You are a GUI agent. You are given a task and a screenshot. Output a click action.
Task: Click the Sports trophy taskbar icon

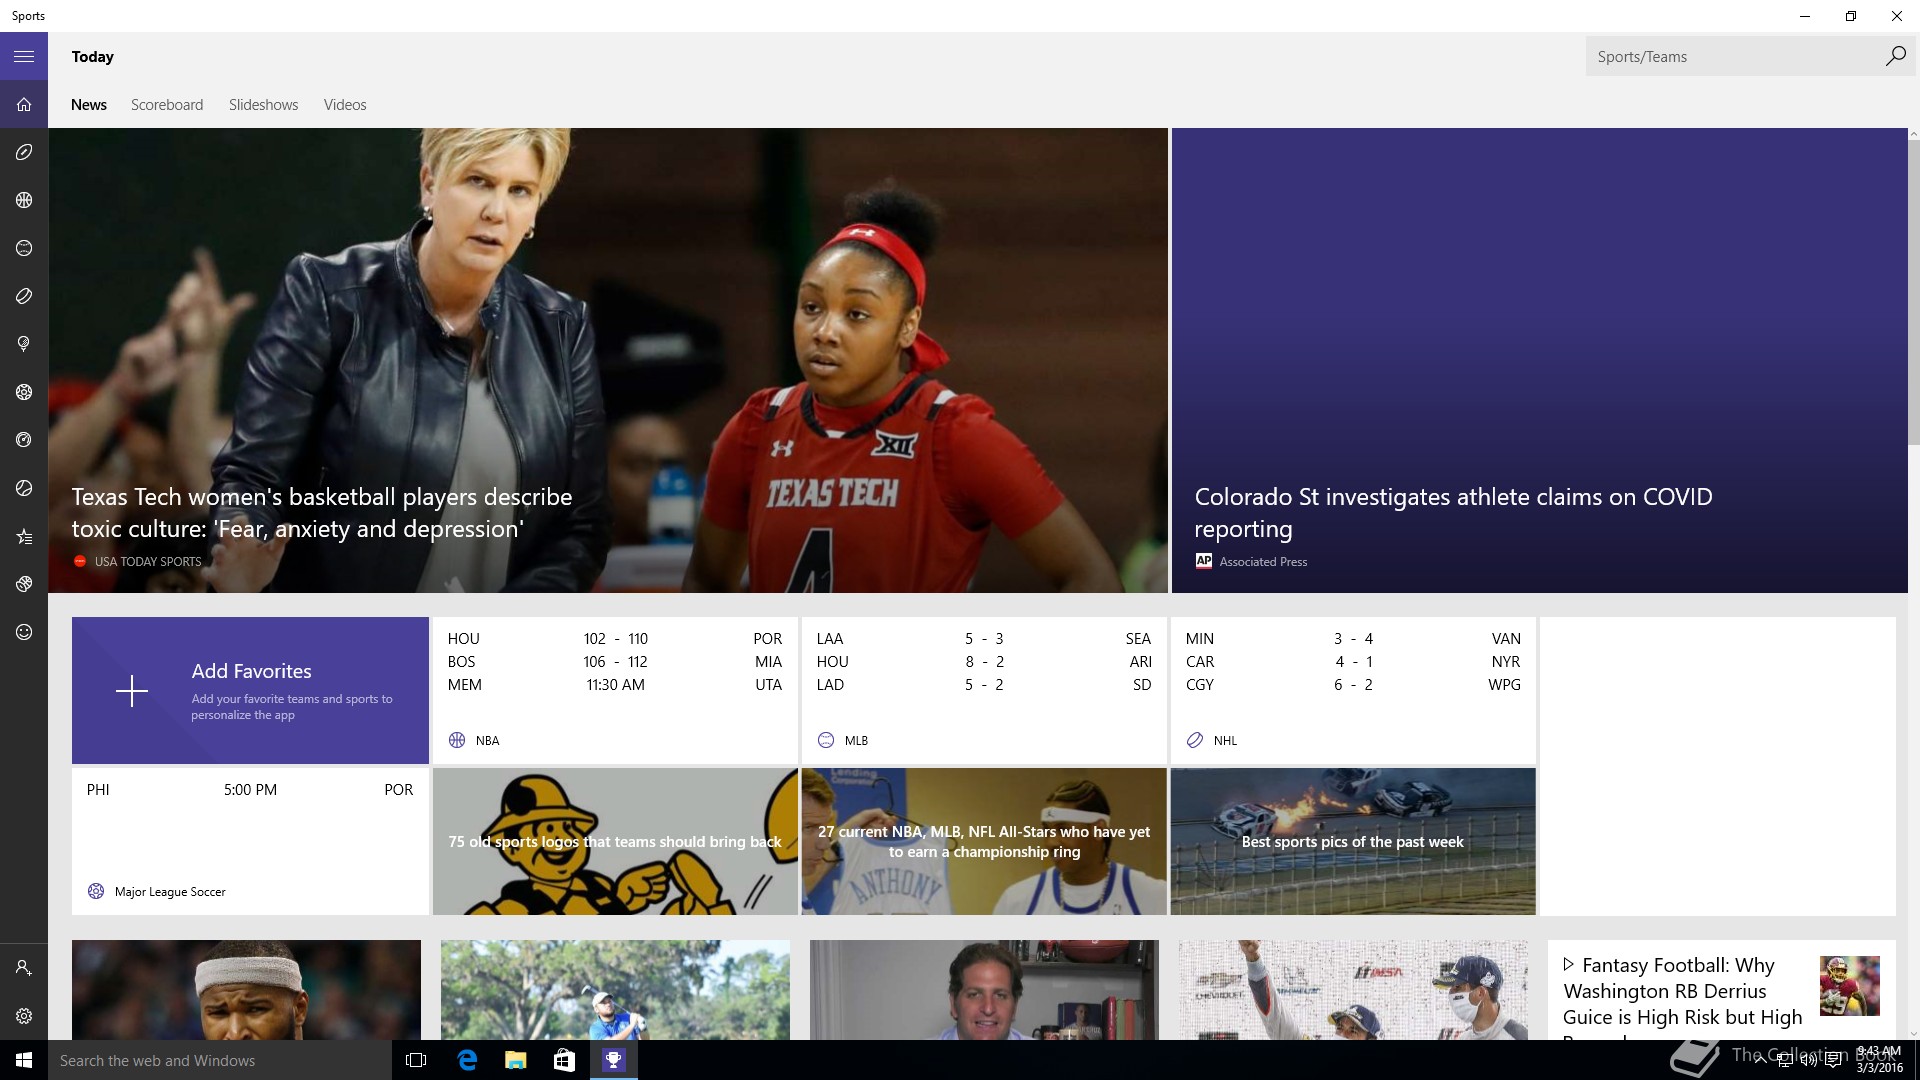tap(613, 1060)
